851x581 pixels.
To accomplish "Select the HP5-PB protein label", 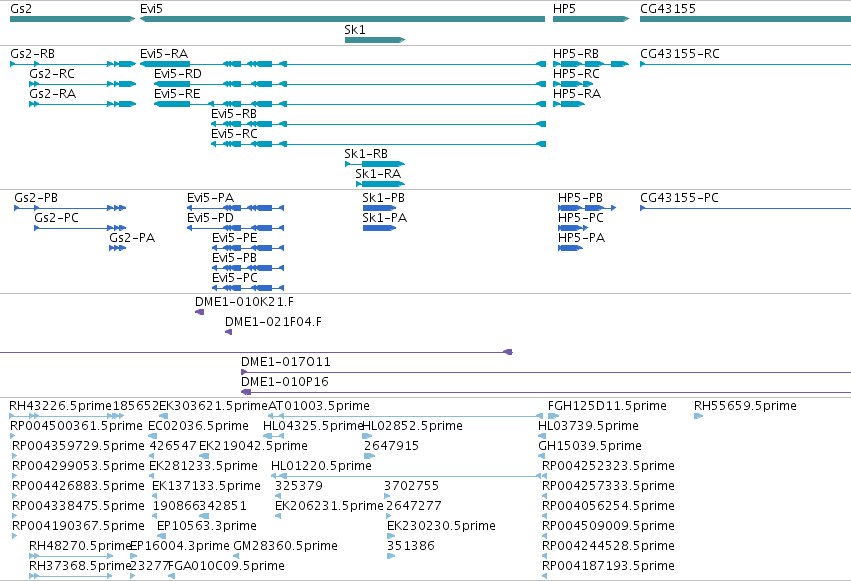I will pyautogui.click(x=581, y=199).
